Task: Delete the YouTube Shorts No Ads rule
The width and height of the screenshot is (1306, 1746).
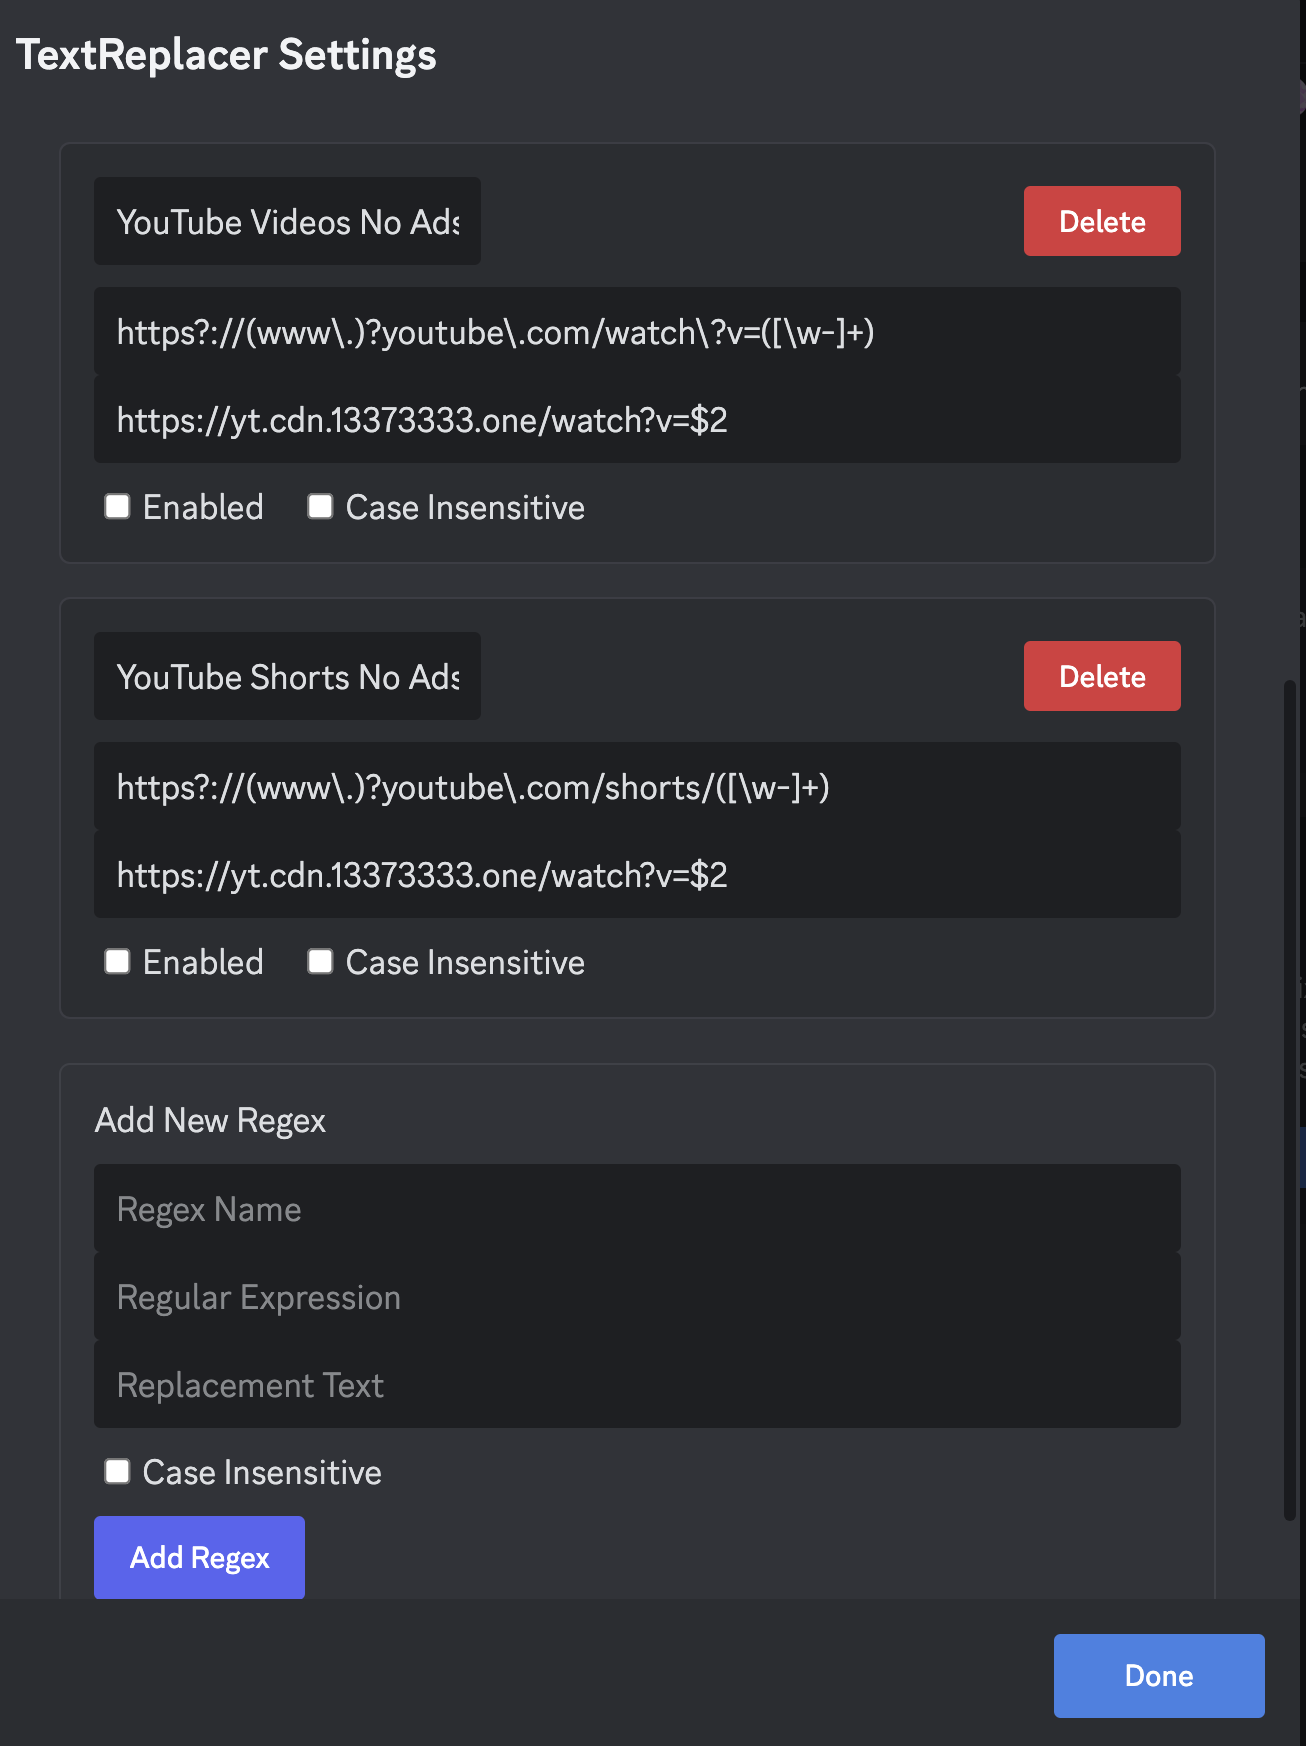Action: (x=1102, y=676)
